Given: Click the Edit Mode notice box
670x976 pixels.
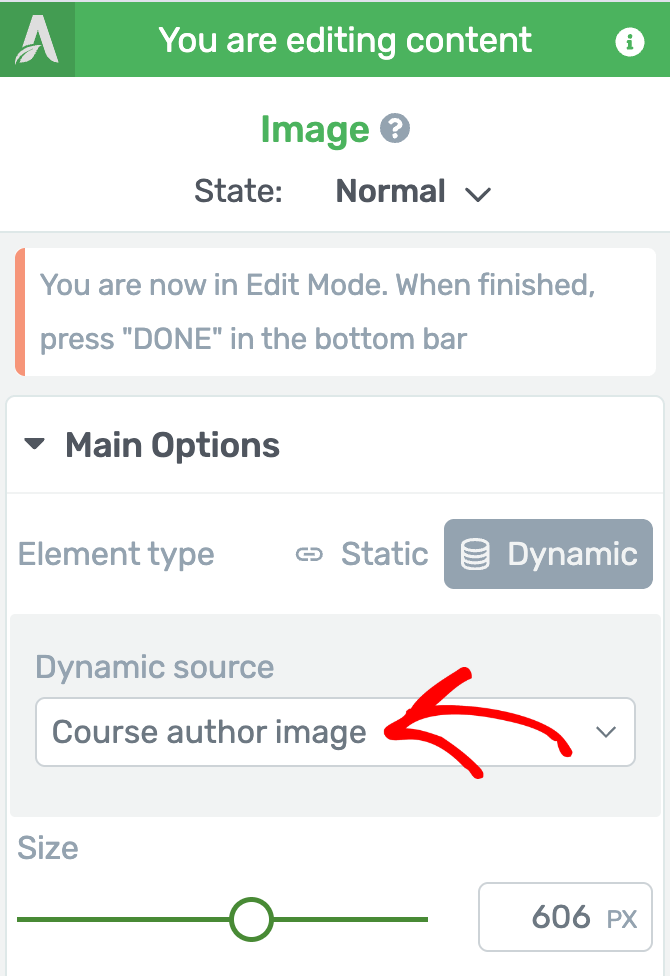Looking at the screenshot, I should [335, 312].
